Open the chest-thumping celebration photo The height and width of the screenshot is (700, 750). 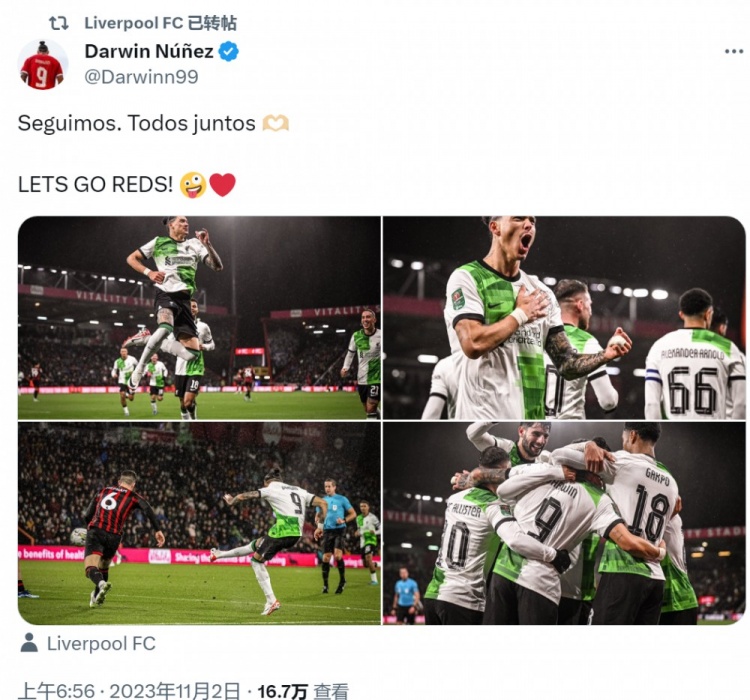(564, 318)
